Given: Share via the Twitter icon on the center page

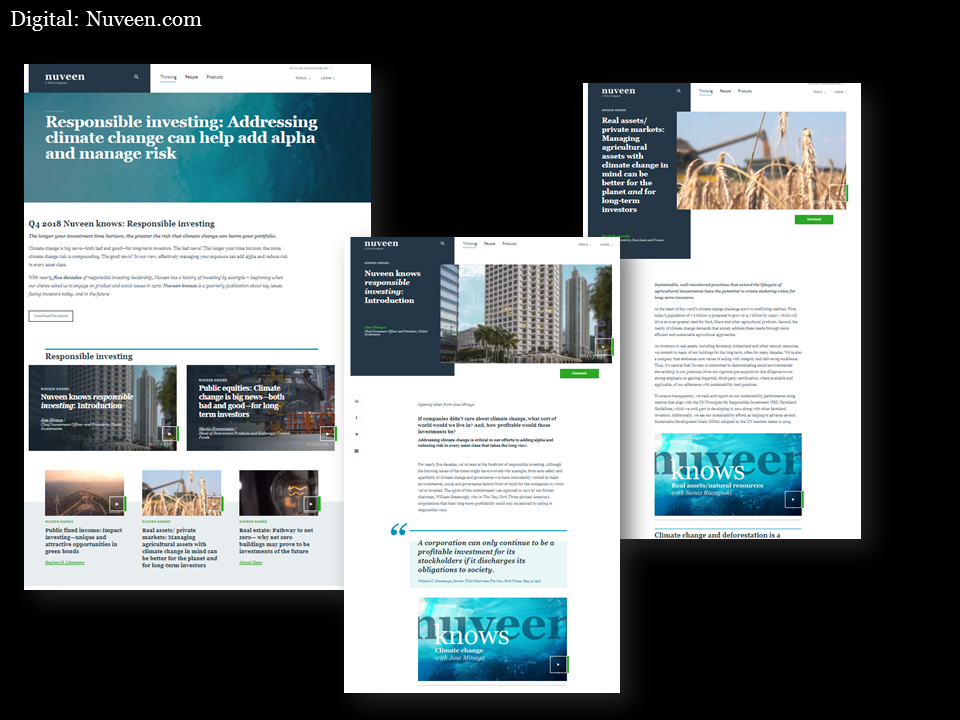Looking at the screenshot, I should click(x=356, y=435).
